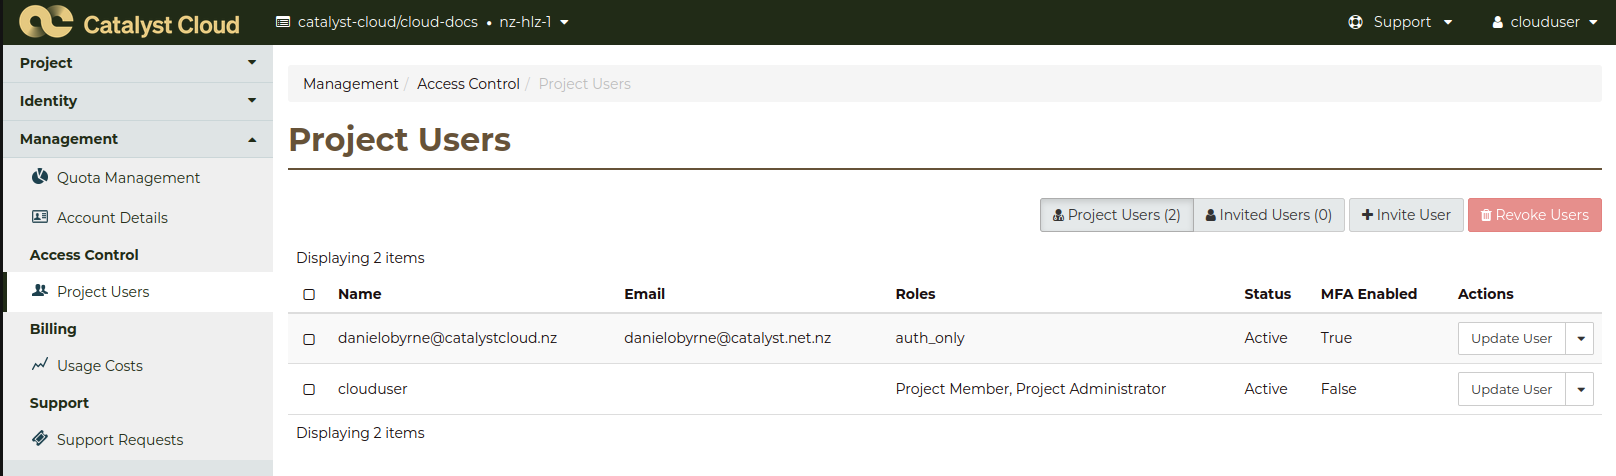Open action dropdown arrow for danielobyrne row

1580,338
